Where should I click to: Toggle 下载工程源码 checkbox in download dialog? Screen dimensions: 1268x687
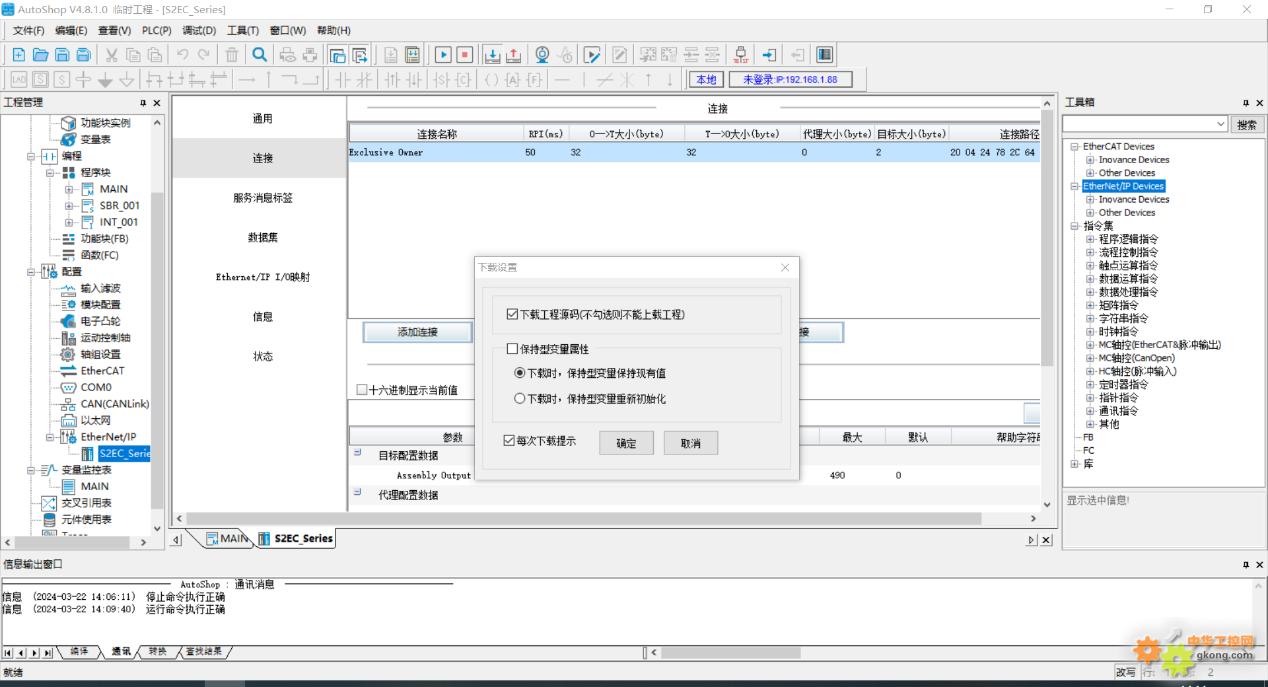click(513, 314)
